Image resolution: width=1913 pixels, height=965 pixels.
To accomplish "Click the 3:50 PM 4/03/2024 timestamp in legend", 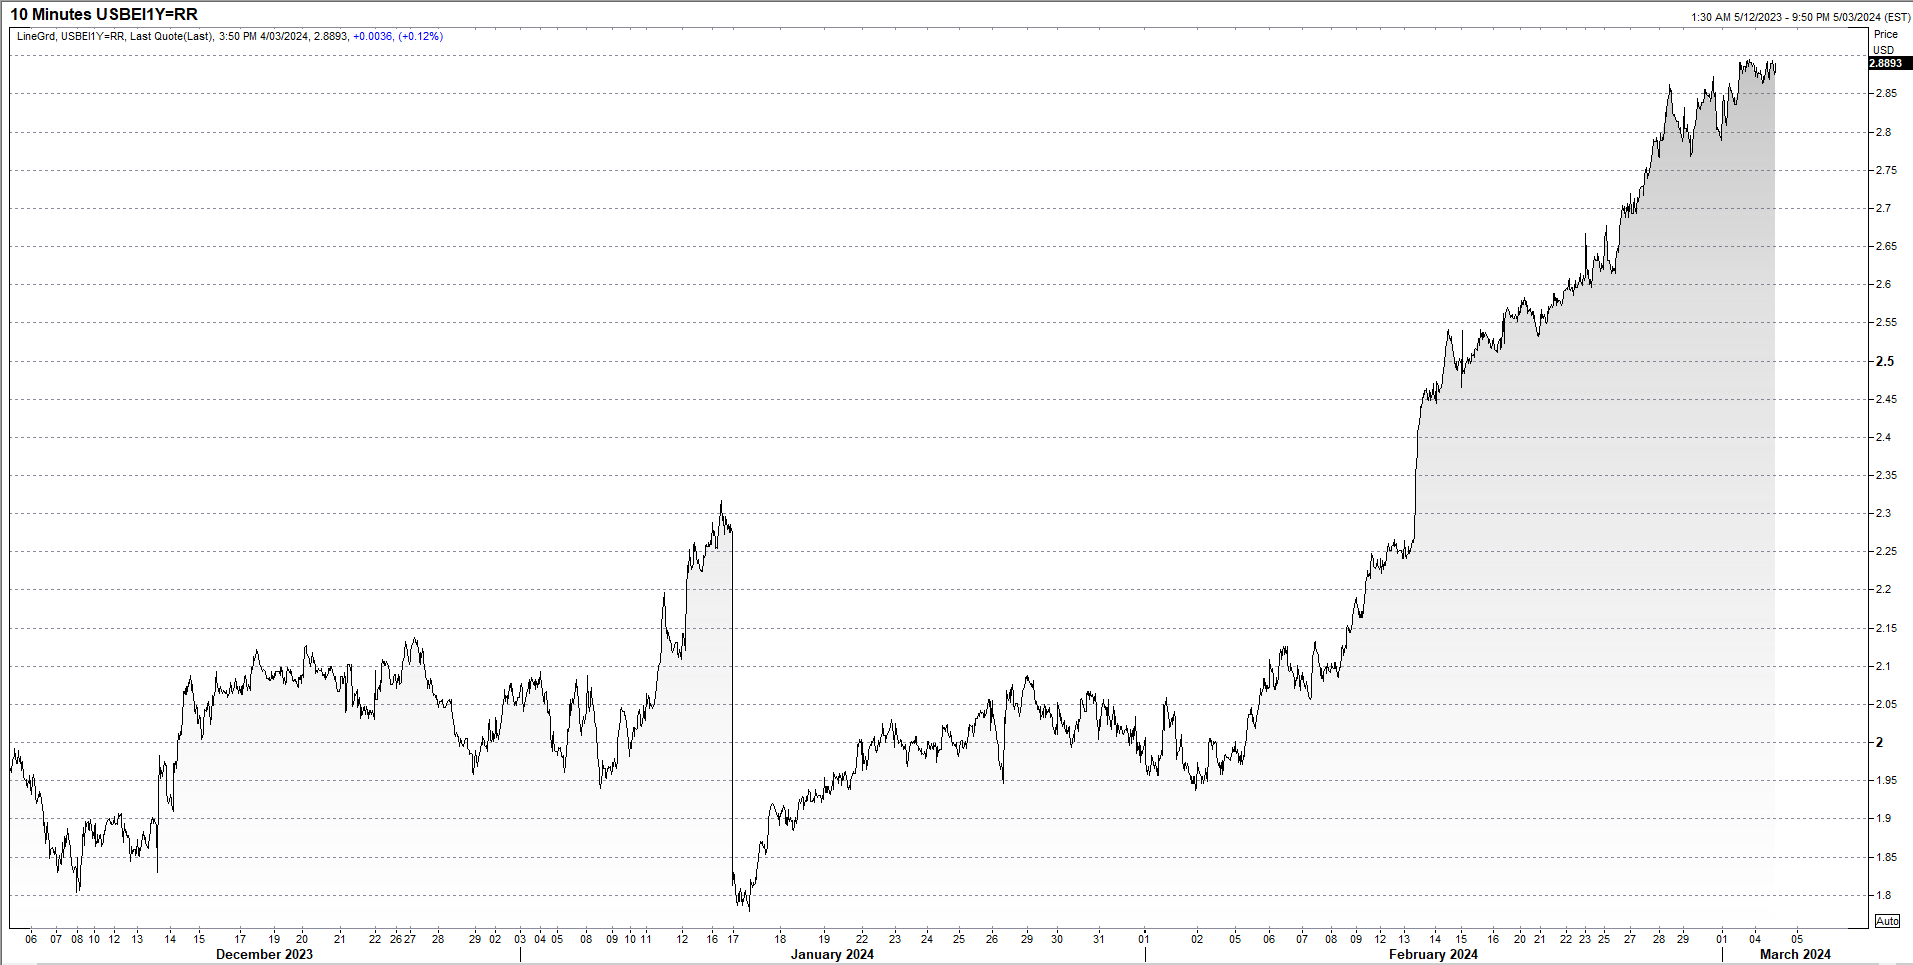I will point(263,36).
